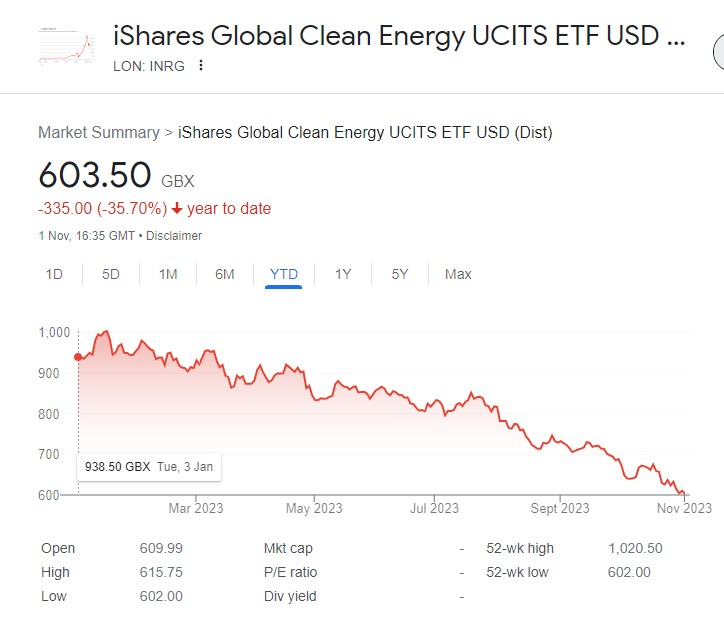Click the 938.50 GBX Tue, 3 Jan tooltip

(x=149, y=466)
